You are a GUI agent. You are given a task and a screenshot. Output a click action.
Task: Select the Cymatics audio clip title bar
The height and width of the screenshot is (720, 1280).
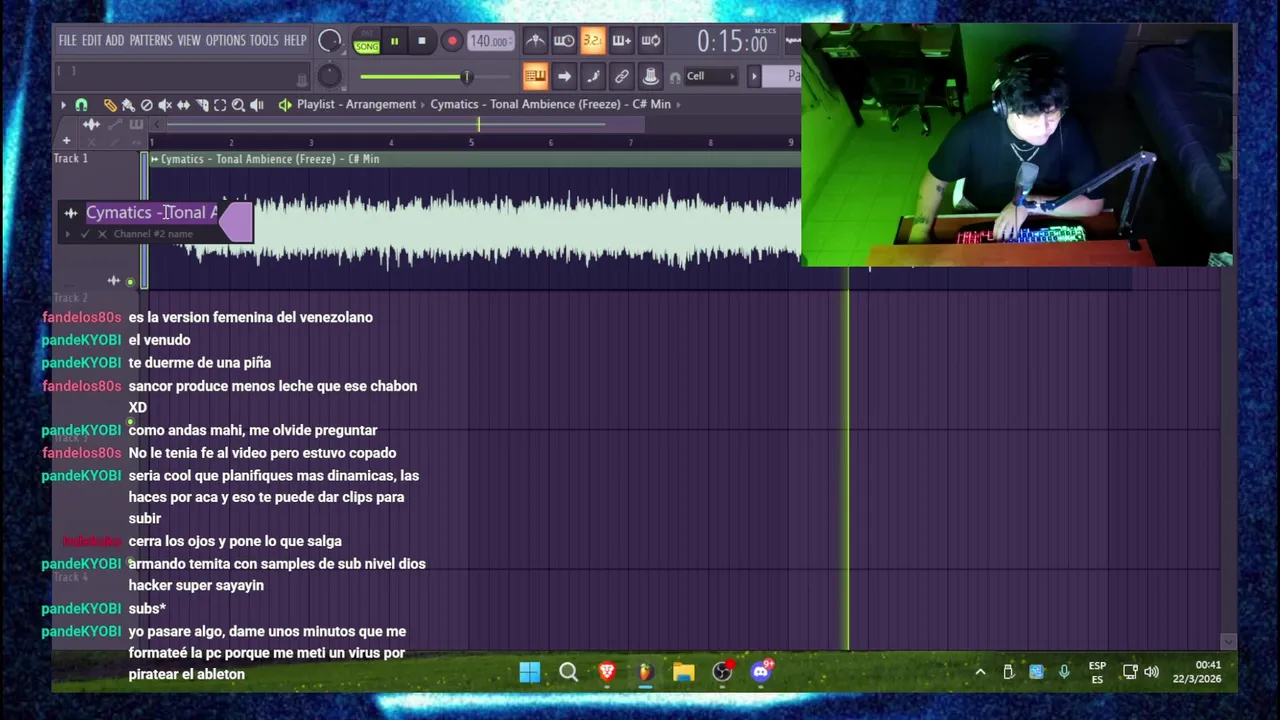coord(475,159)
